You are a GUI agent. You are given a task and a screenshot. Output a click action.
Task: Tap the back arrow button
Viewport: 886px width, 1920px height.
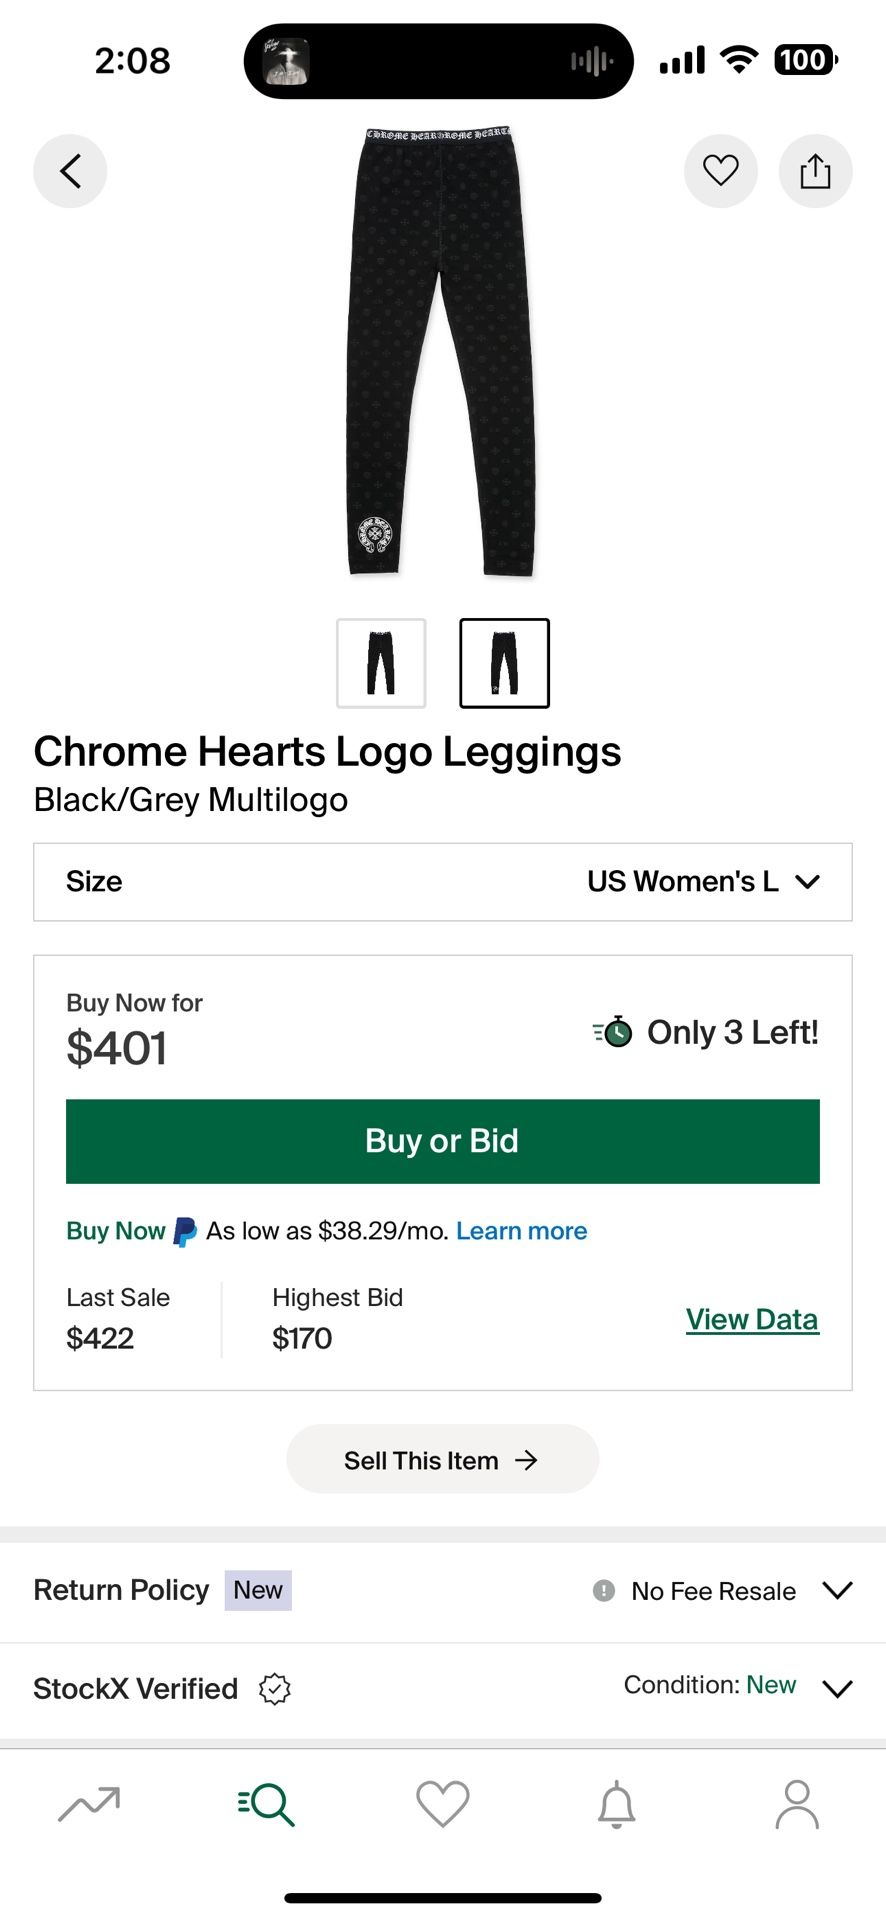pyautogui.click(x=70, y=171)
